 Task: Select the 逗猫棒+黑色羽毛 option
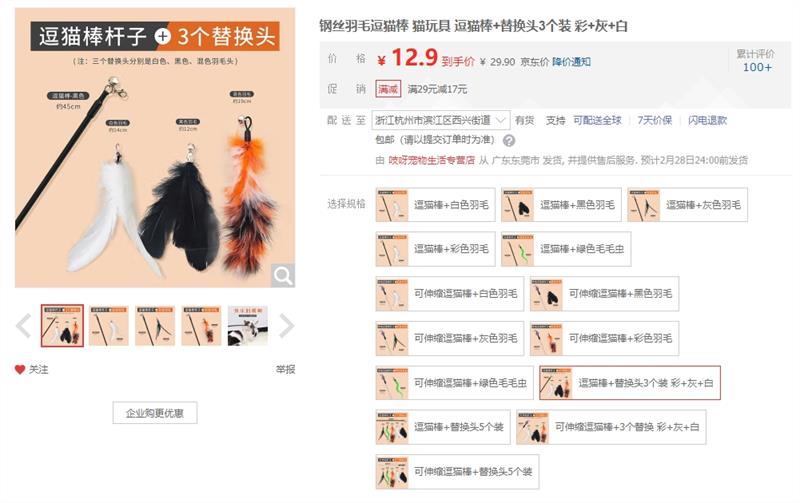click(x=561, y=205)
